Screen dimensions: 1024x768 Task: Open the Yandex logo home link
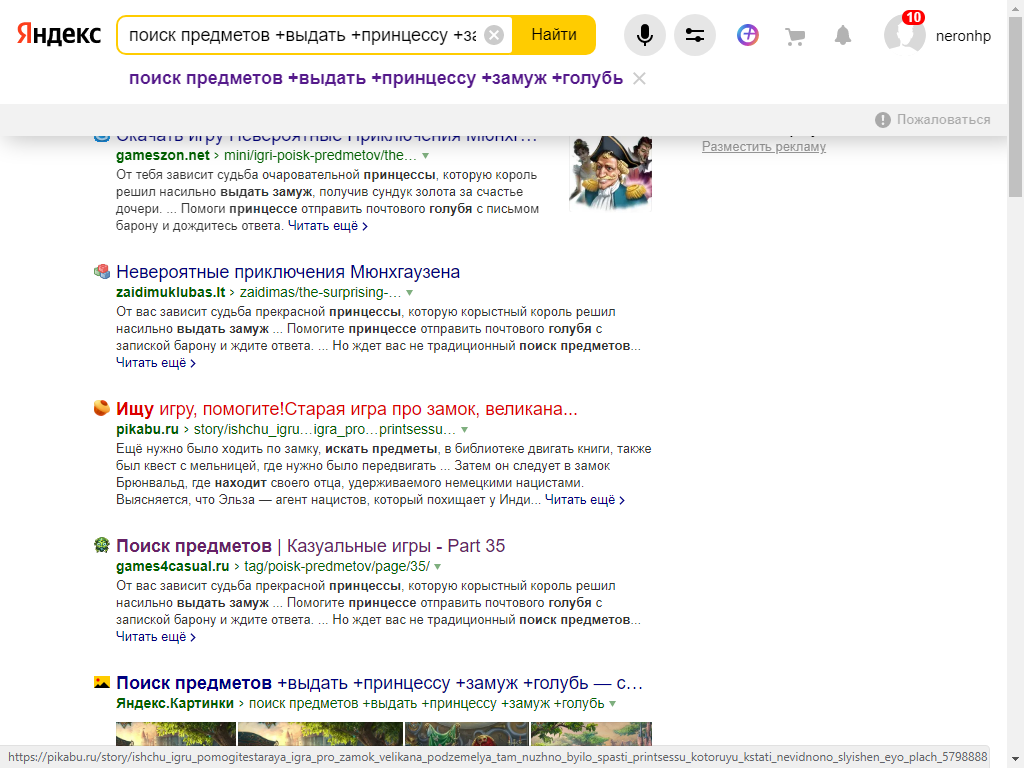click(59, 35)
